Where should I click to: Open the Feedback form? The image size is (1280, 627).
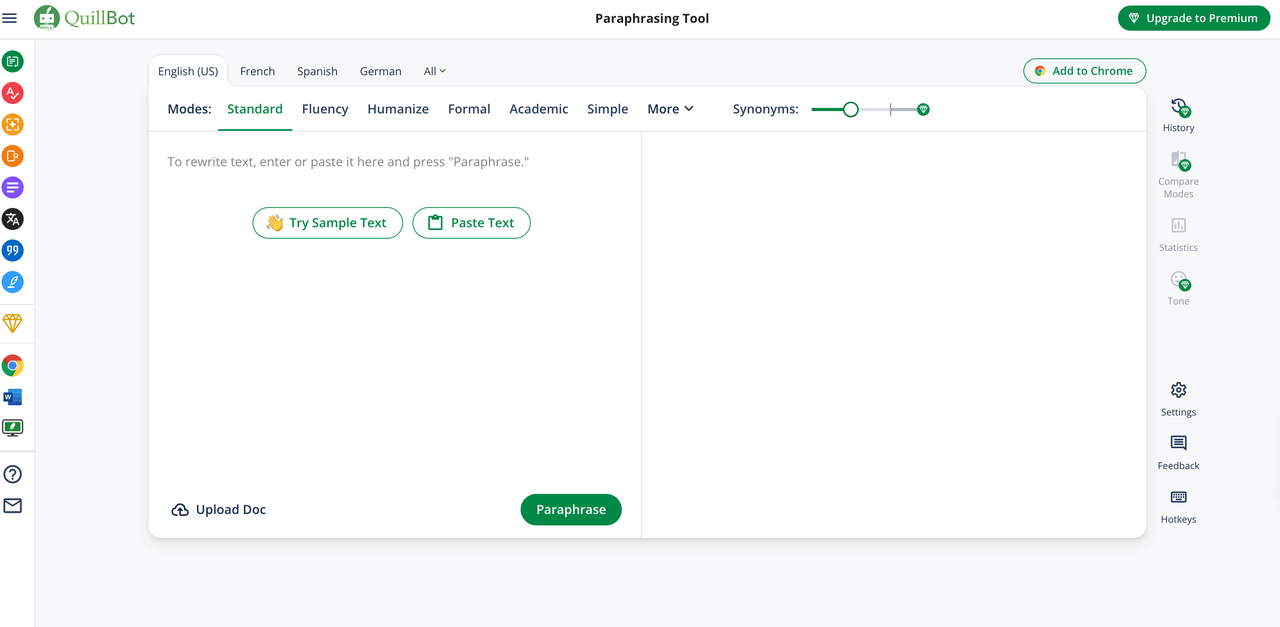tap(1179, 453)
